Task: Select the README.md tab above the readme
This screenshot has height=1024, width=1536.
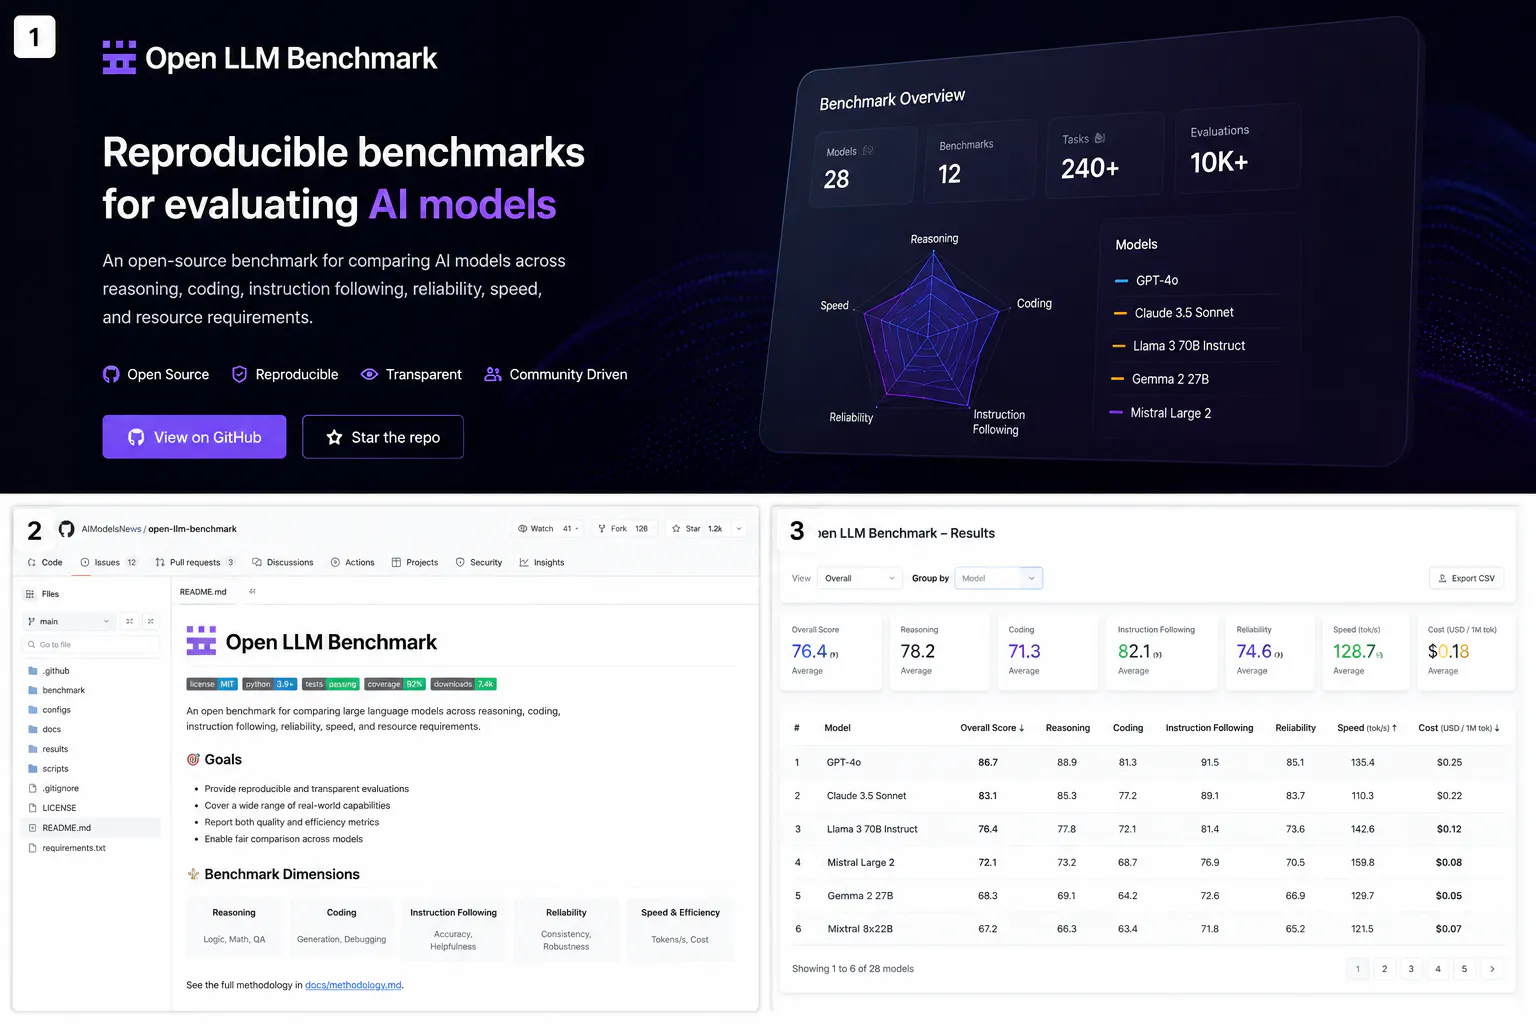Action: click(x=203, y=592)
